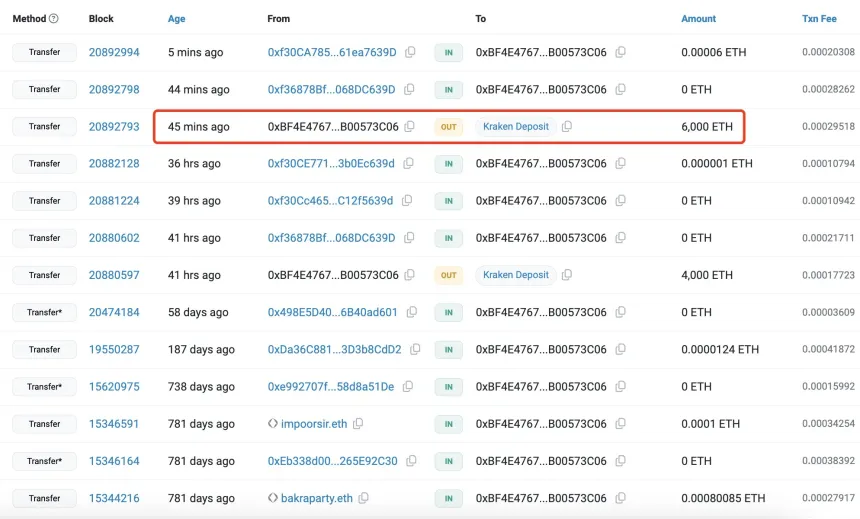
Task: Toggle the Age column date format
Action: [x=176, y=19]
